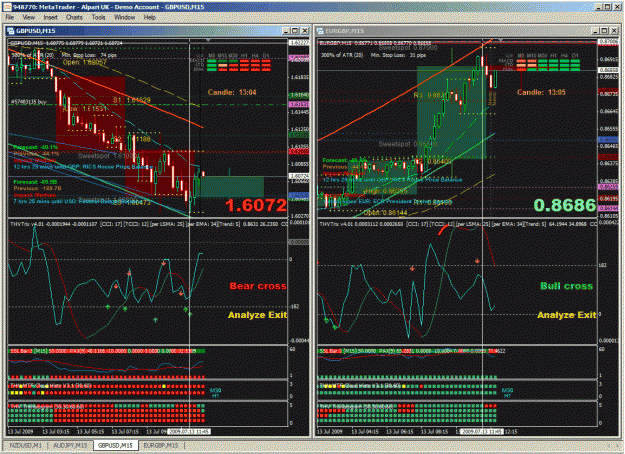Minimize the GBPUSD,M15 chart window
The image size is (625, 454).
[x=286, y=31]
